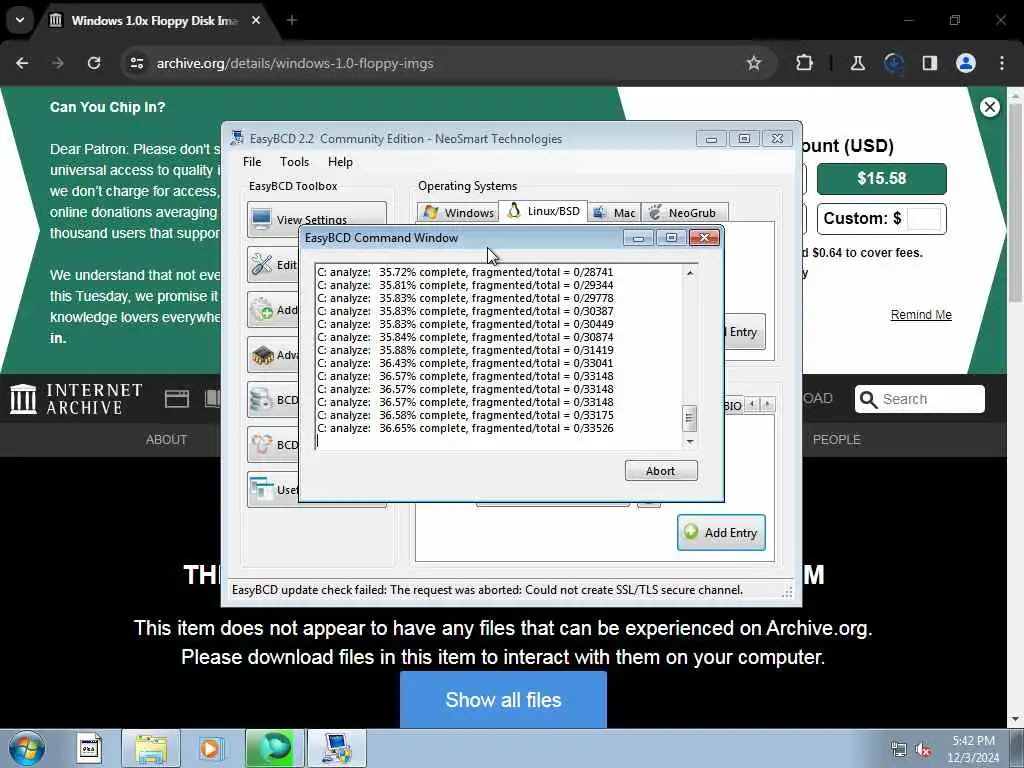Viewport: 1024px width, 768px height.
Task: Open the Windows Start menu
Action: pos(27,748)
